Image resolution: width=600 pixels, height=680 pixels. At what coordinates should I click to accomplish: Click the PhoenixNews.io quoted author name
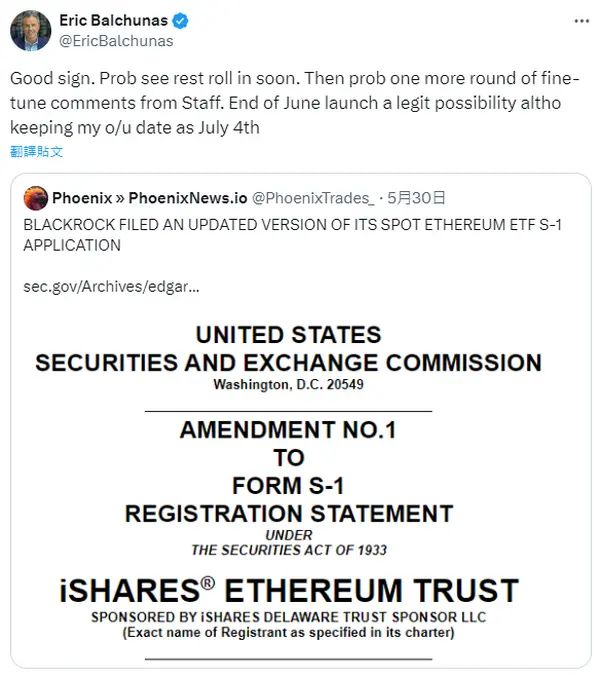(x=150, y=198)
